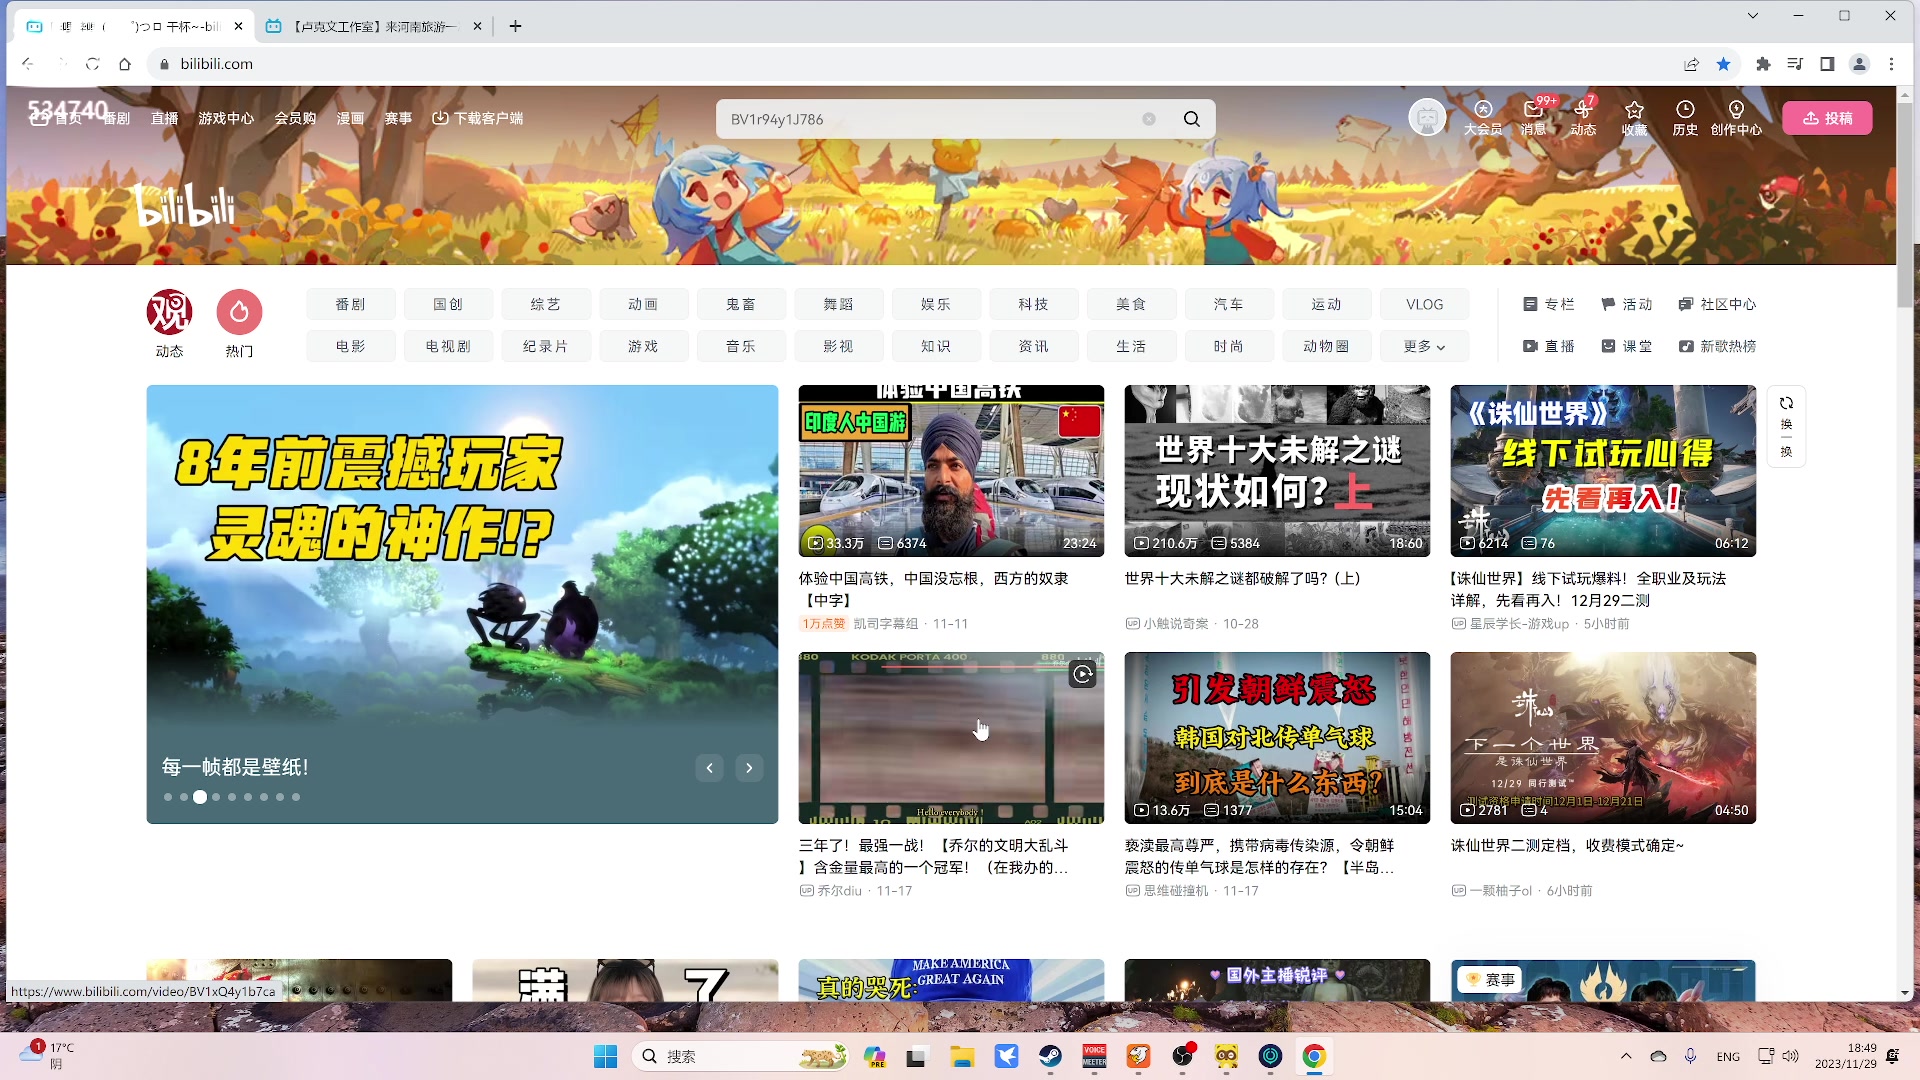Select the 国创 category
This screenshot has width=1920, height=1080.
pos(448,304)
